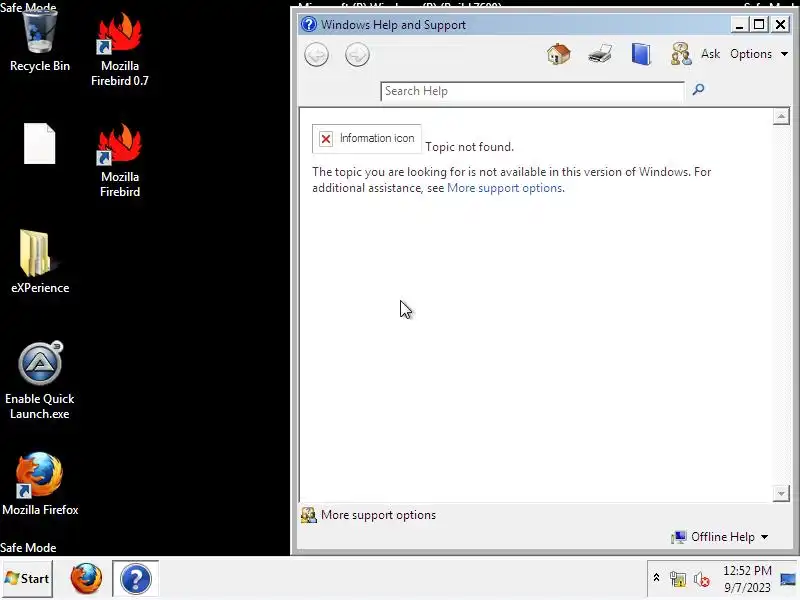Select Mozilla Firefox desktop shortcut
Screen dimensions: 800x600
click(40, 484)
